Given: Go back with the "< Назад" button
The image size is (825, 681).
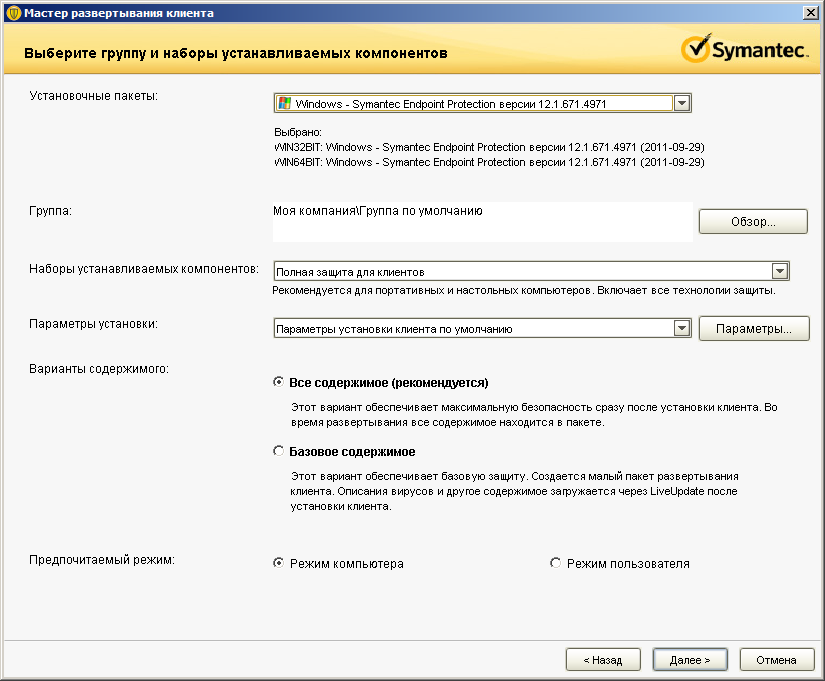Looking at the screenshot, I should click(594, 660).
